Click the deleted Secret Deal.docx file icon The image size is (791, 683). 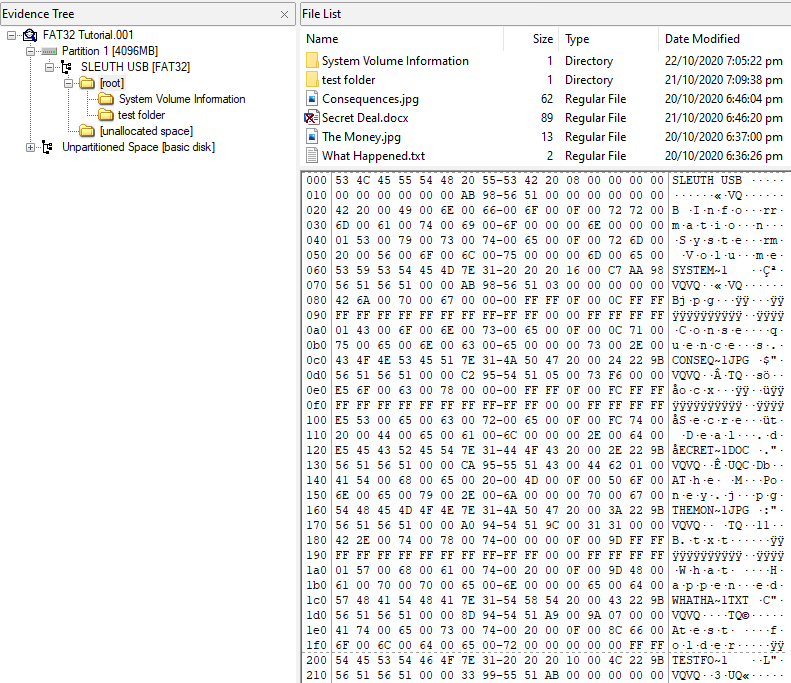pos(311,118)
